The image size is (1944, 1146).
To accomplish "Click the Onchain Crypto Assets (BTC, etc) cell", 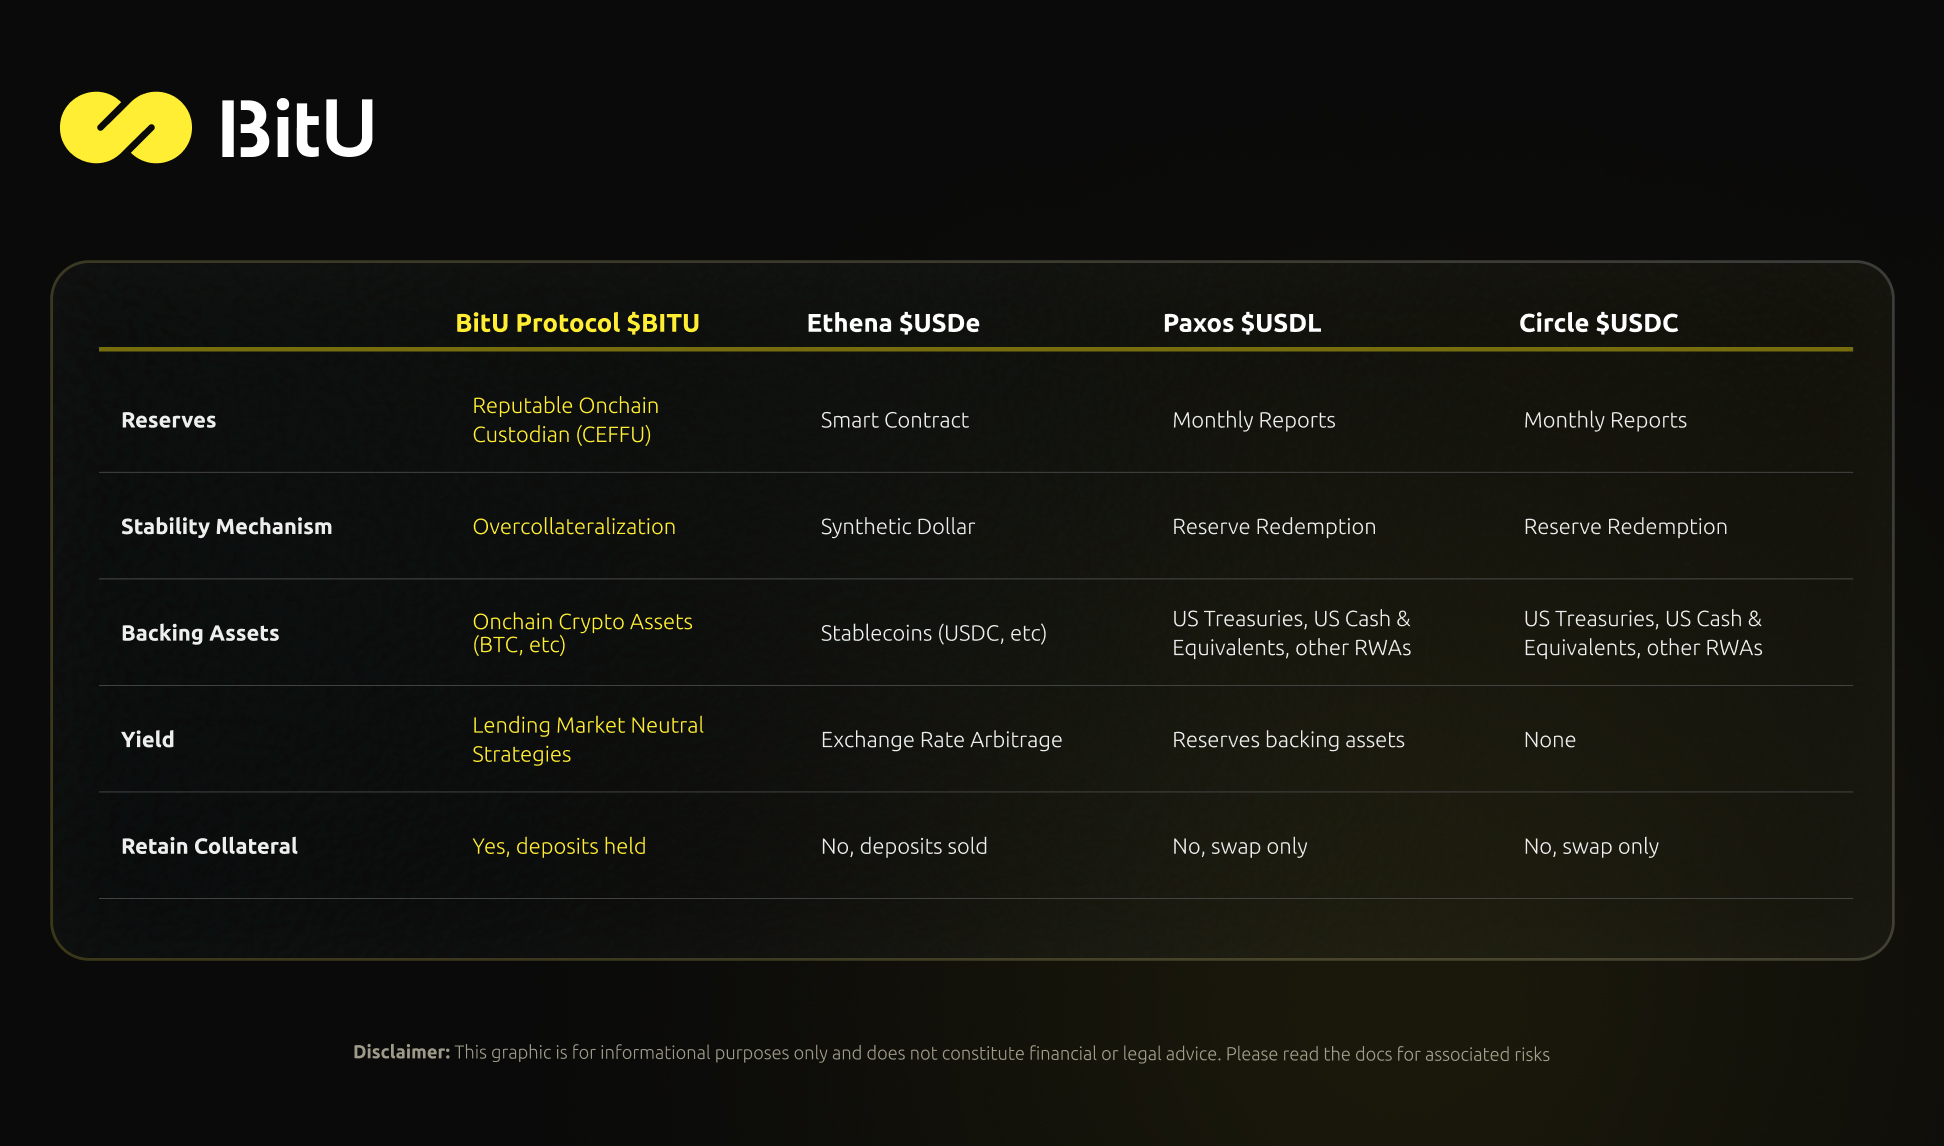I will click(582, 633).
